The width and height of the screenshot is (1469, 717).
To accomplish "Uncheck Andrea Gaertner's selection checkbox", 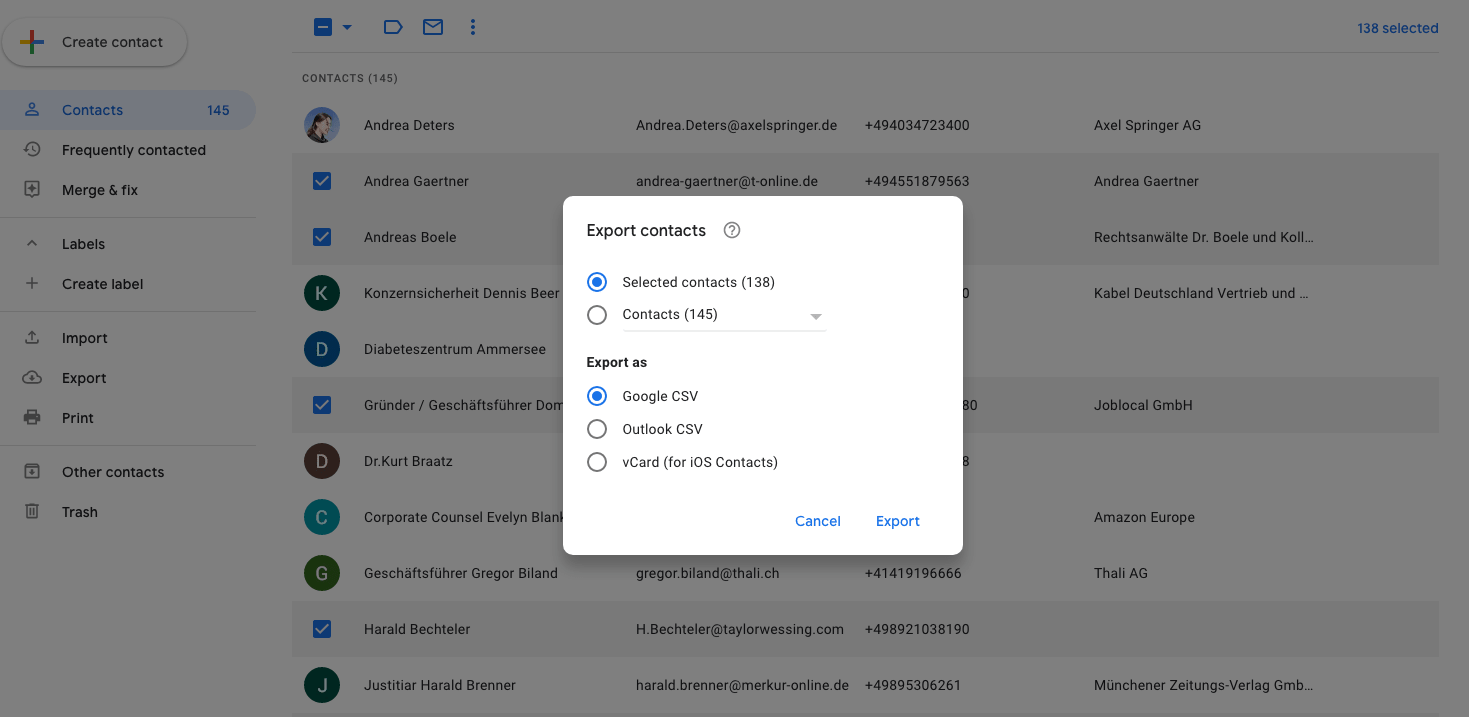I will pyautogui.click(x=321, y=181).
